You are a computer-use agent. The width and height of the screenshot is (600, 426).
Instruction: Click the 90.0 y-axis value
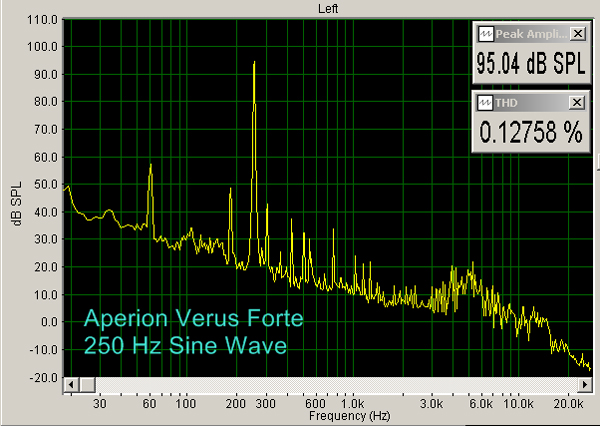[46, 74]
